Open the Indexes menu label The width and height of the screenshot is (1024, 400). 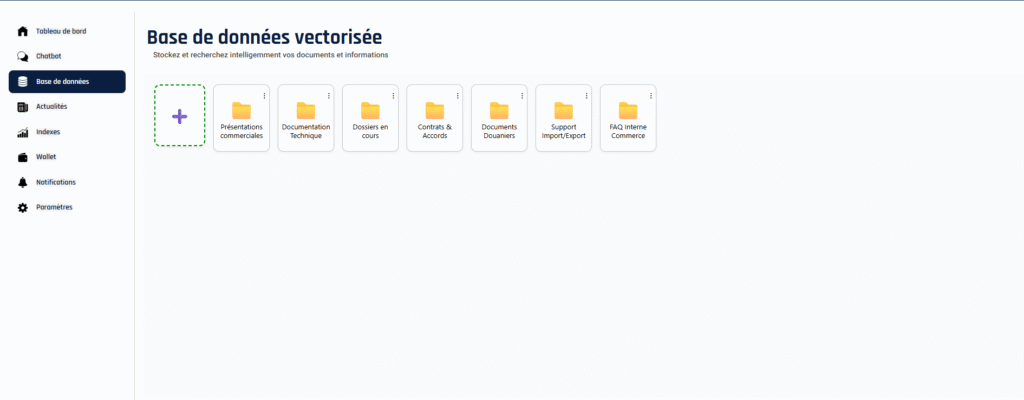click(48, 132)
